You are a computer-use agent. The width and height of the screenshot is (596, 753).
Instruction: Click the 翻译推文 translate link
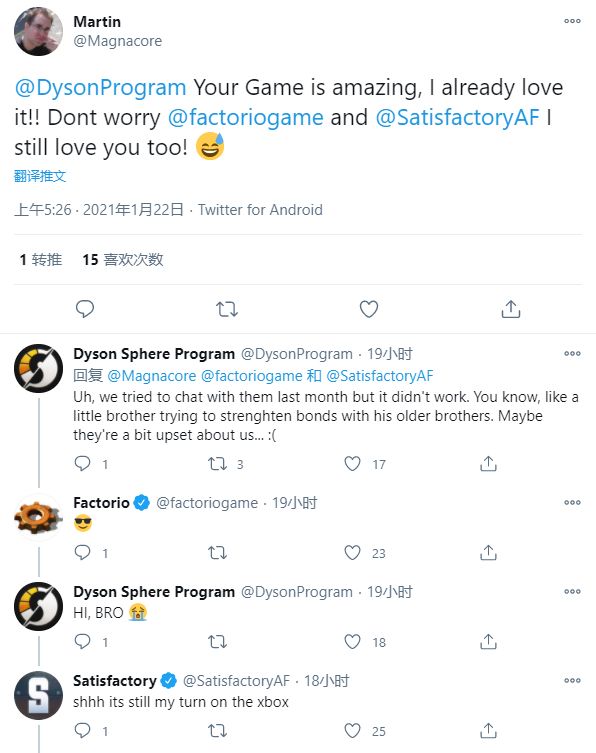click(40, 176)
